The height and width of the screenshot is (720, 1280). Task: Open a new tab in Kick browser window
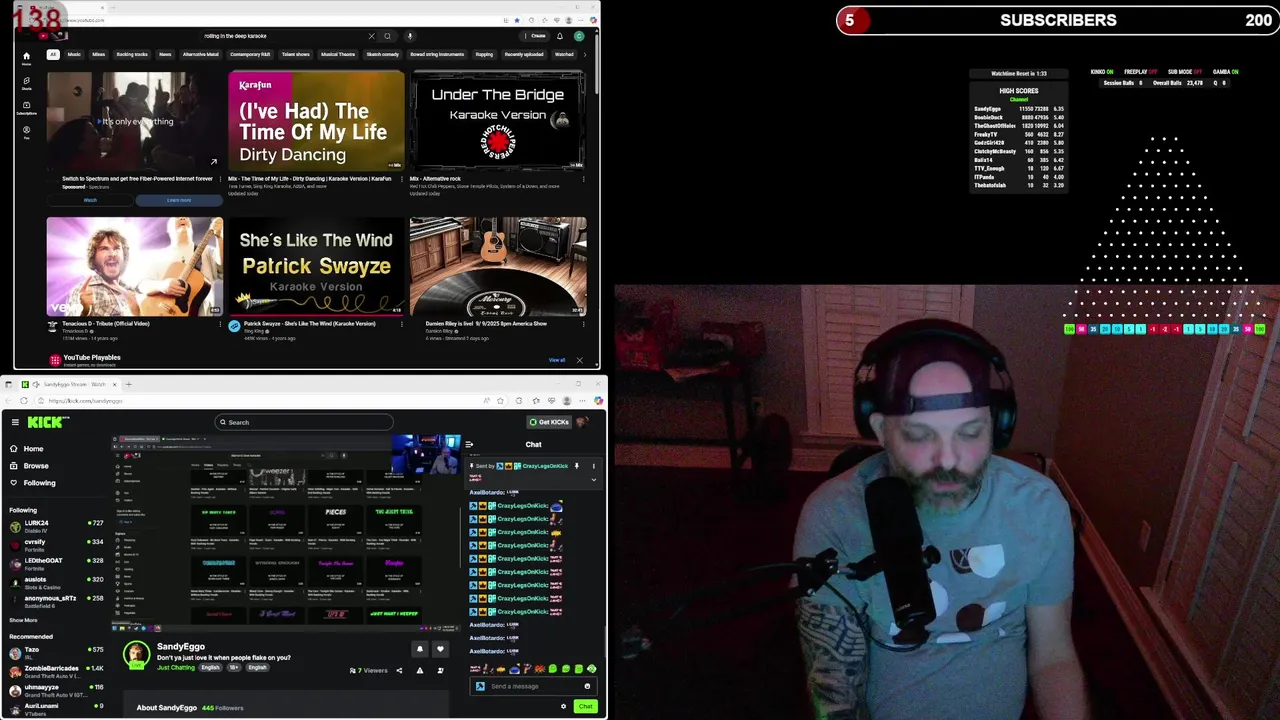[128, 384]
